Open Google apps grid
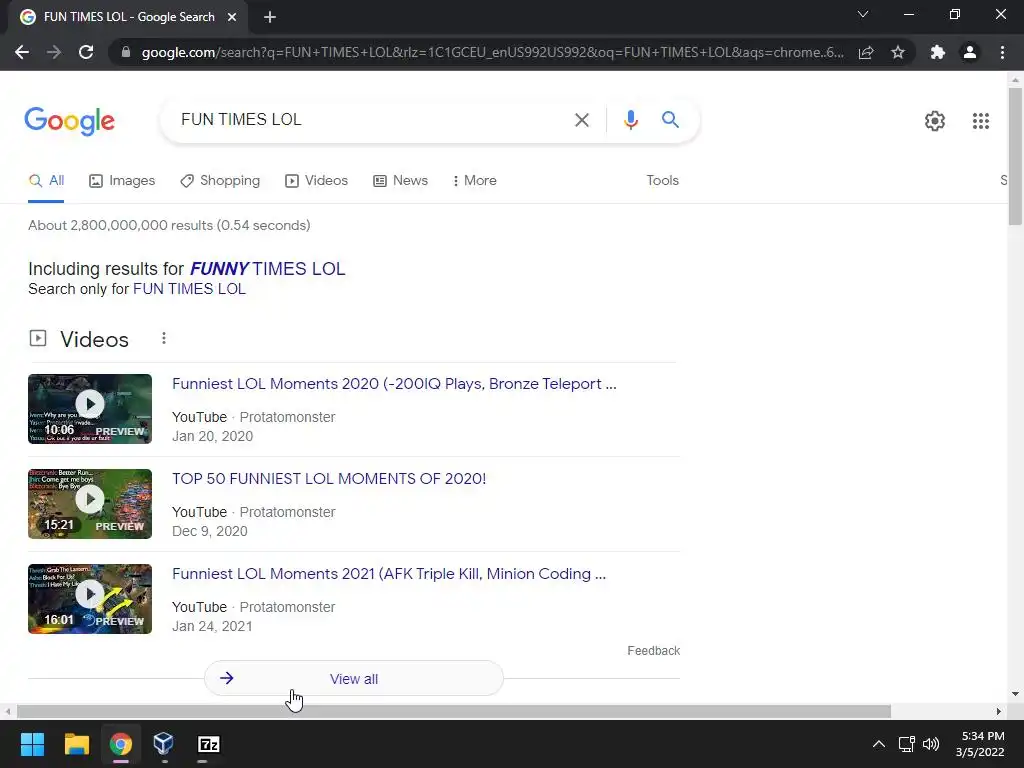 point(980,121)
